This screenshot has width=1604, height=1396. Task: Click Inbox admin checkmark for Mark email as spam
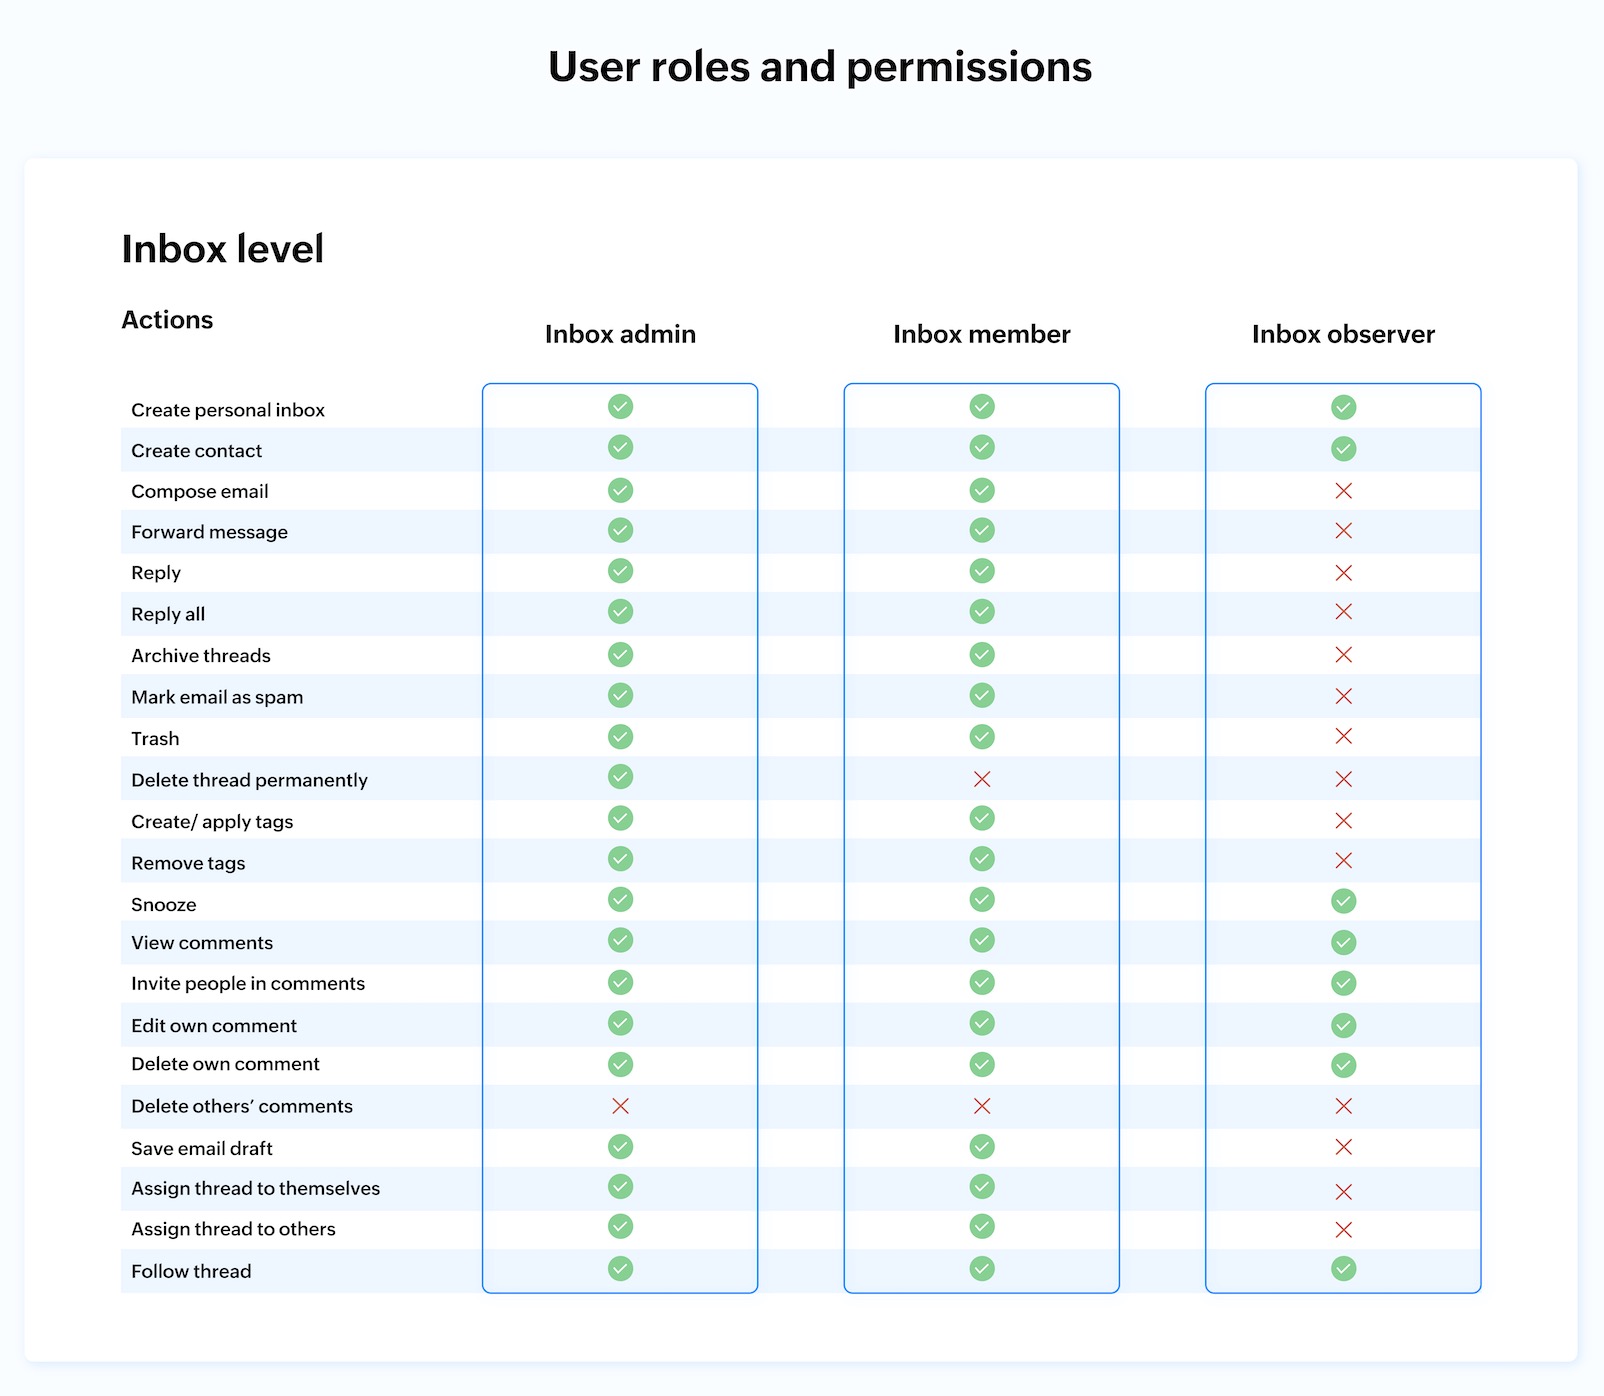coord(620,695)
